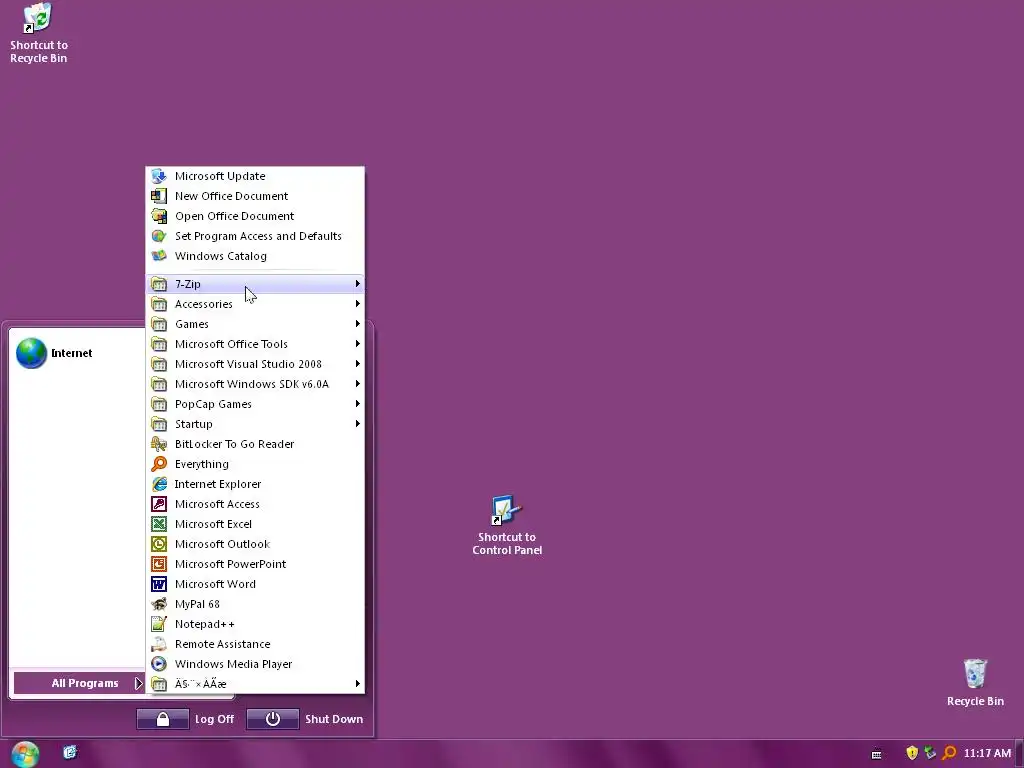Viewport: 1024px width, 768px height.
Task: Launch Windows Catalog
Action: (255, 256)
